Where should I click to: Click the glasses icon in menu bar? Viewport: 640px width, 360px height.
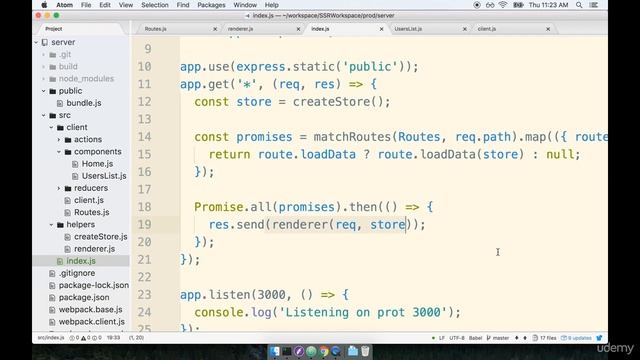coord(490,5)
